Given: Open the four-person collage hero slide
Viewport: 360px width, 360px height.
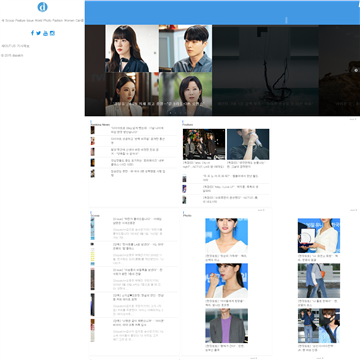Looking at the screenshot, I should point(159,70).
